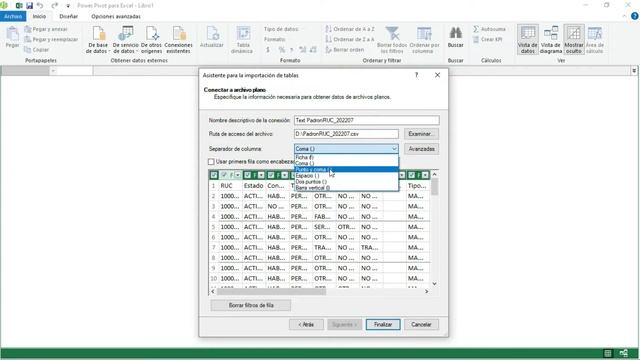Open the RUC column filter arrow
Screen dimensions: 640x360
pyautogui.click(x=238, y=175)
